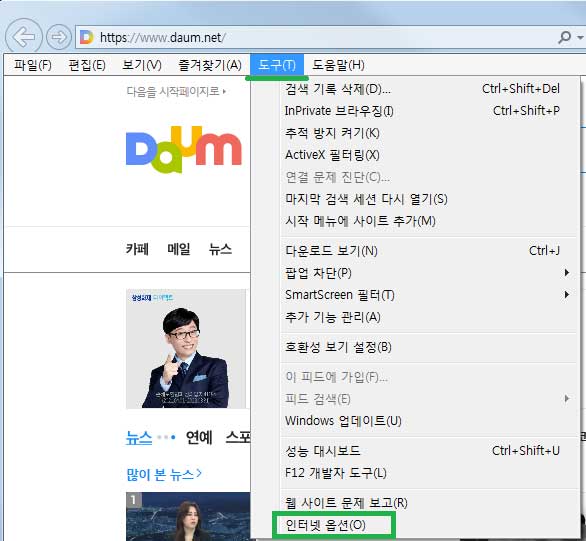Click the 메일 link on Daum
Screen dimensions: 586x541
tap(179, 249)
